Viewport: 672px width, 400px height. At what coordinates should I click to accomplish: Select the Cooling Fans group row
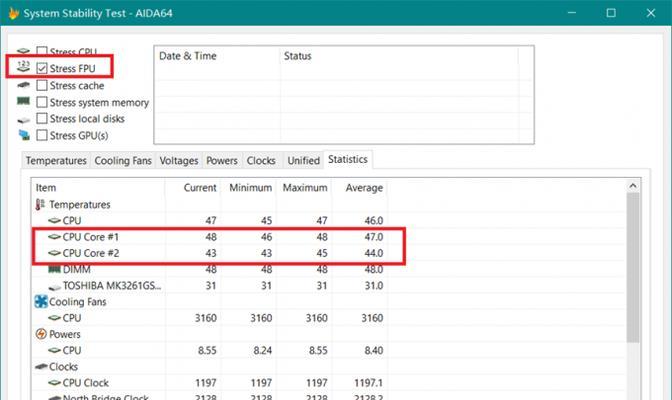pyautogui.click(x=78, y=302)
